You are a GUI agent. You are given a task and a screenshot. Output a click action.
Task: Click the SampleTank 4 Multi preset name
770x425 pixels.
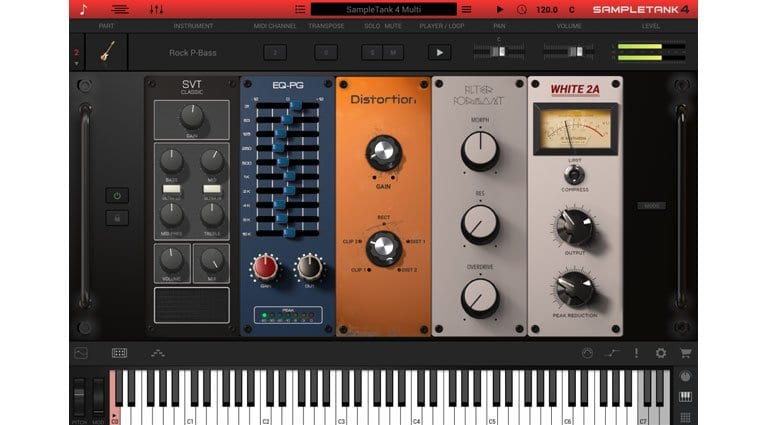tap(384, 9)
